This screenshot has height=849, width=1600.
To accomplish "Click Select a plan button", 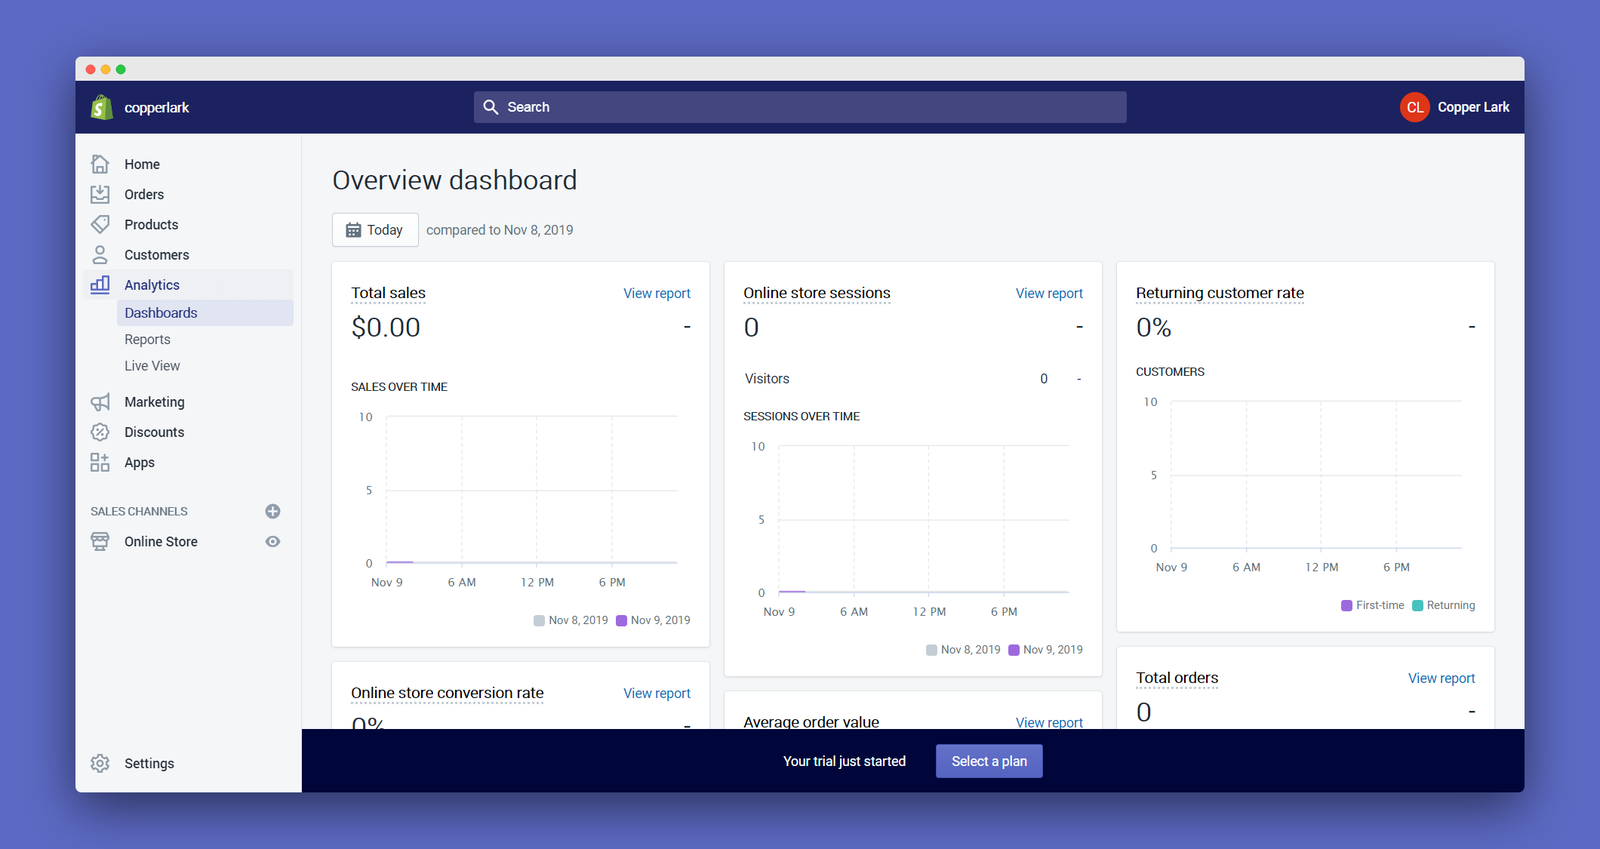I will (x=989, y=761).
